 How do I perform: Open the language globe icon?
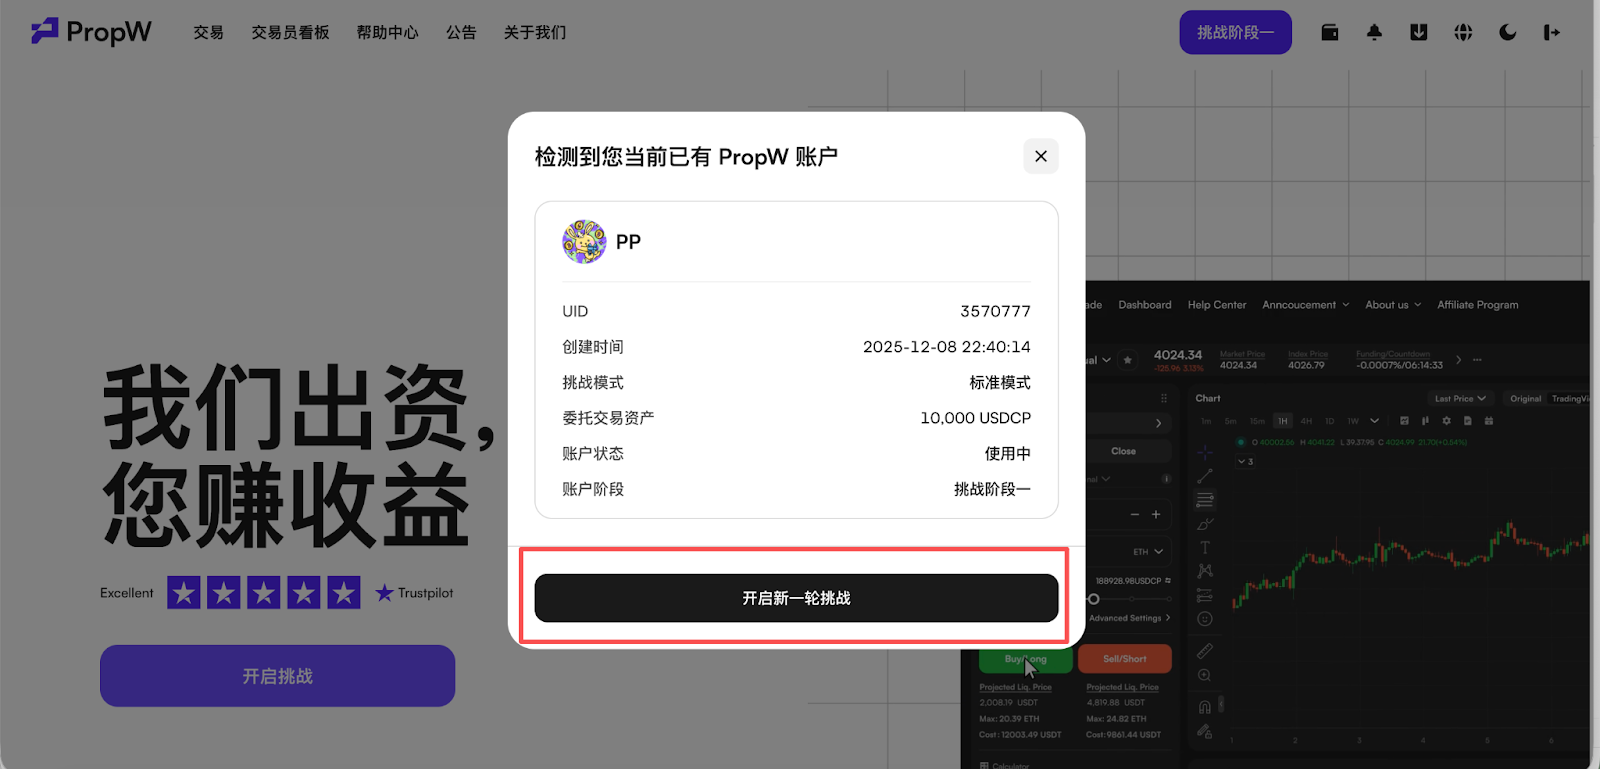(x=1463, y=32)
